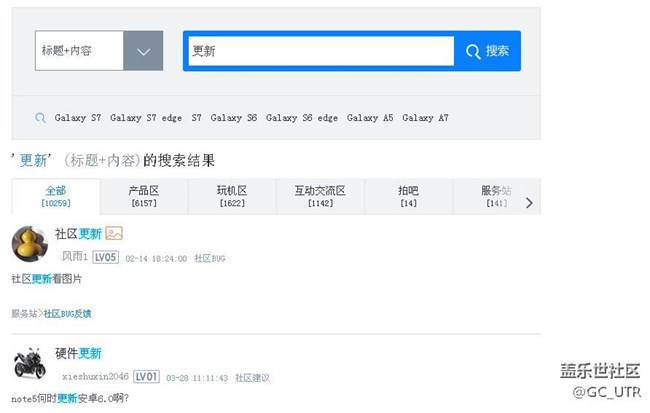The image size is (650, 413).
Task: Click the LV05 level badge
Action: pos(106,257)
